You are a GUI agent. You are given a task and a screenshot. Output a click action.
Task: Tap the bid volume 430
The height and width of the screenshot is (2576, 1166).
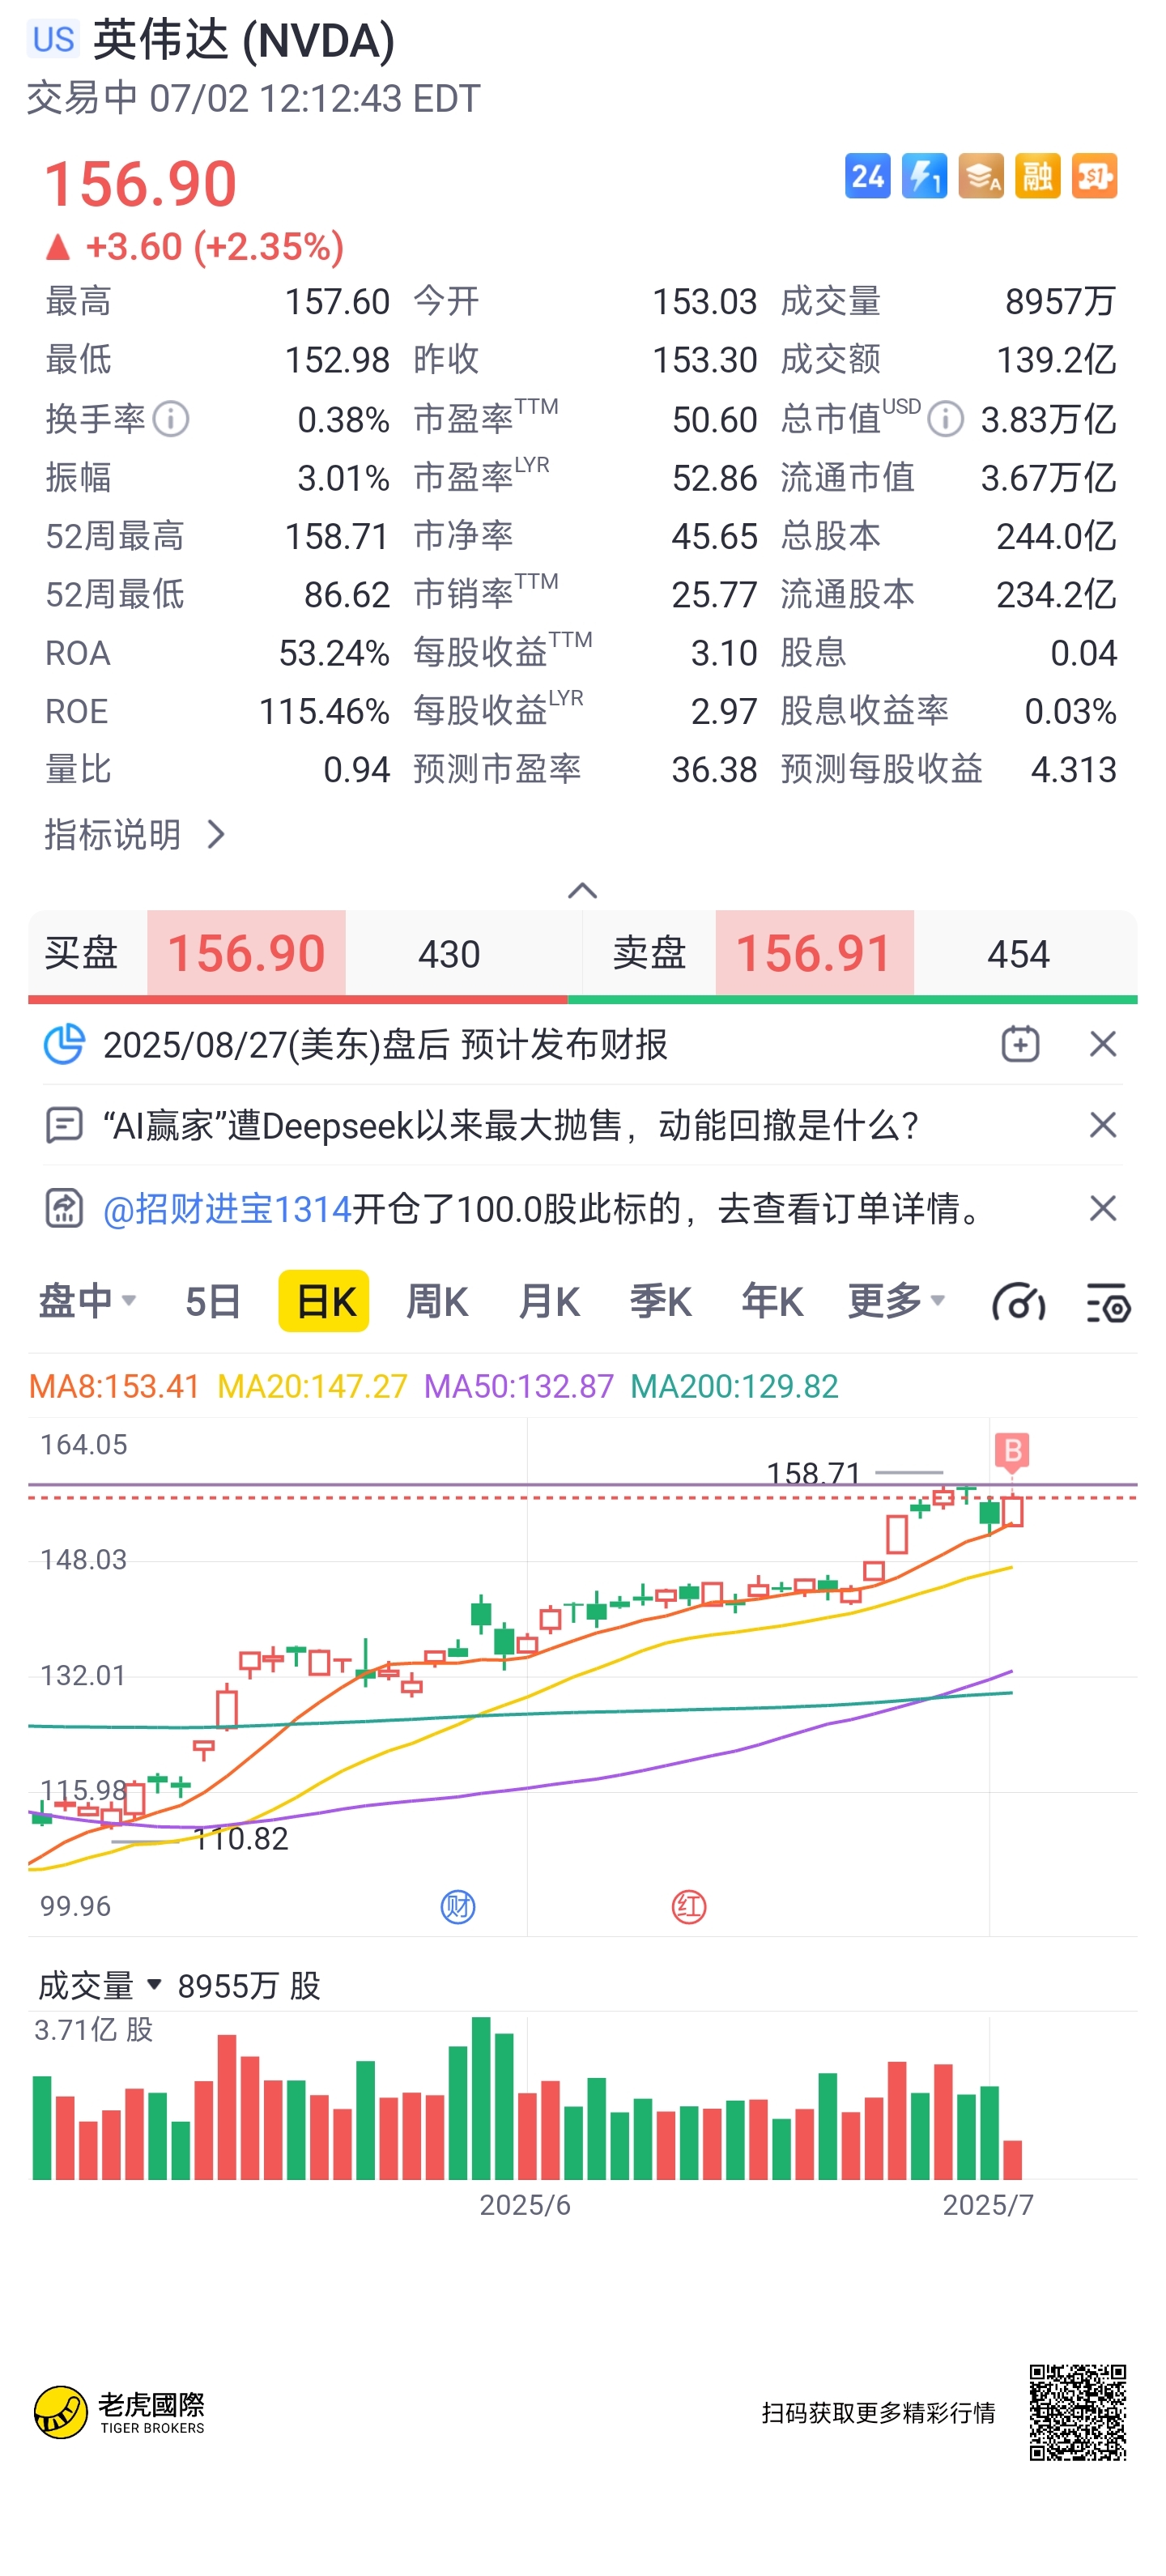(x=449, y=954)
